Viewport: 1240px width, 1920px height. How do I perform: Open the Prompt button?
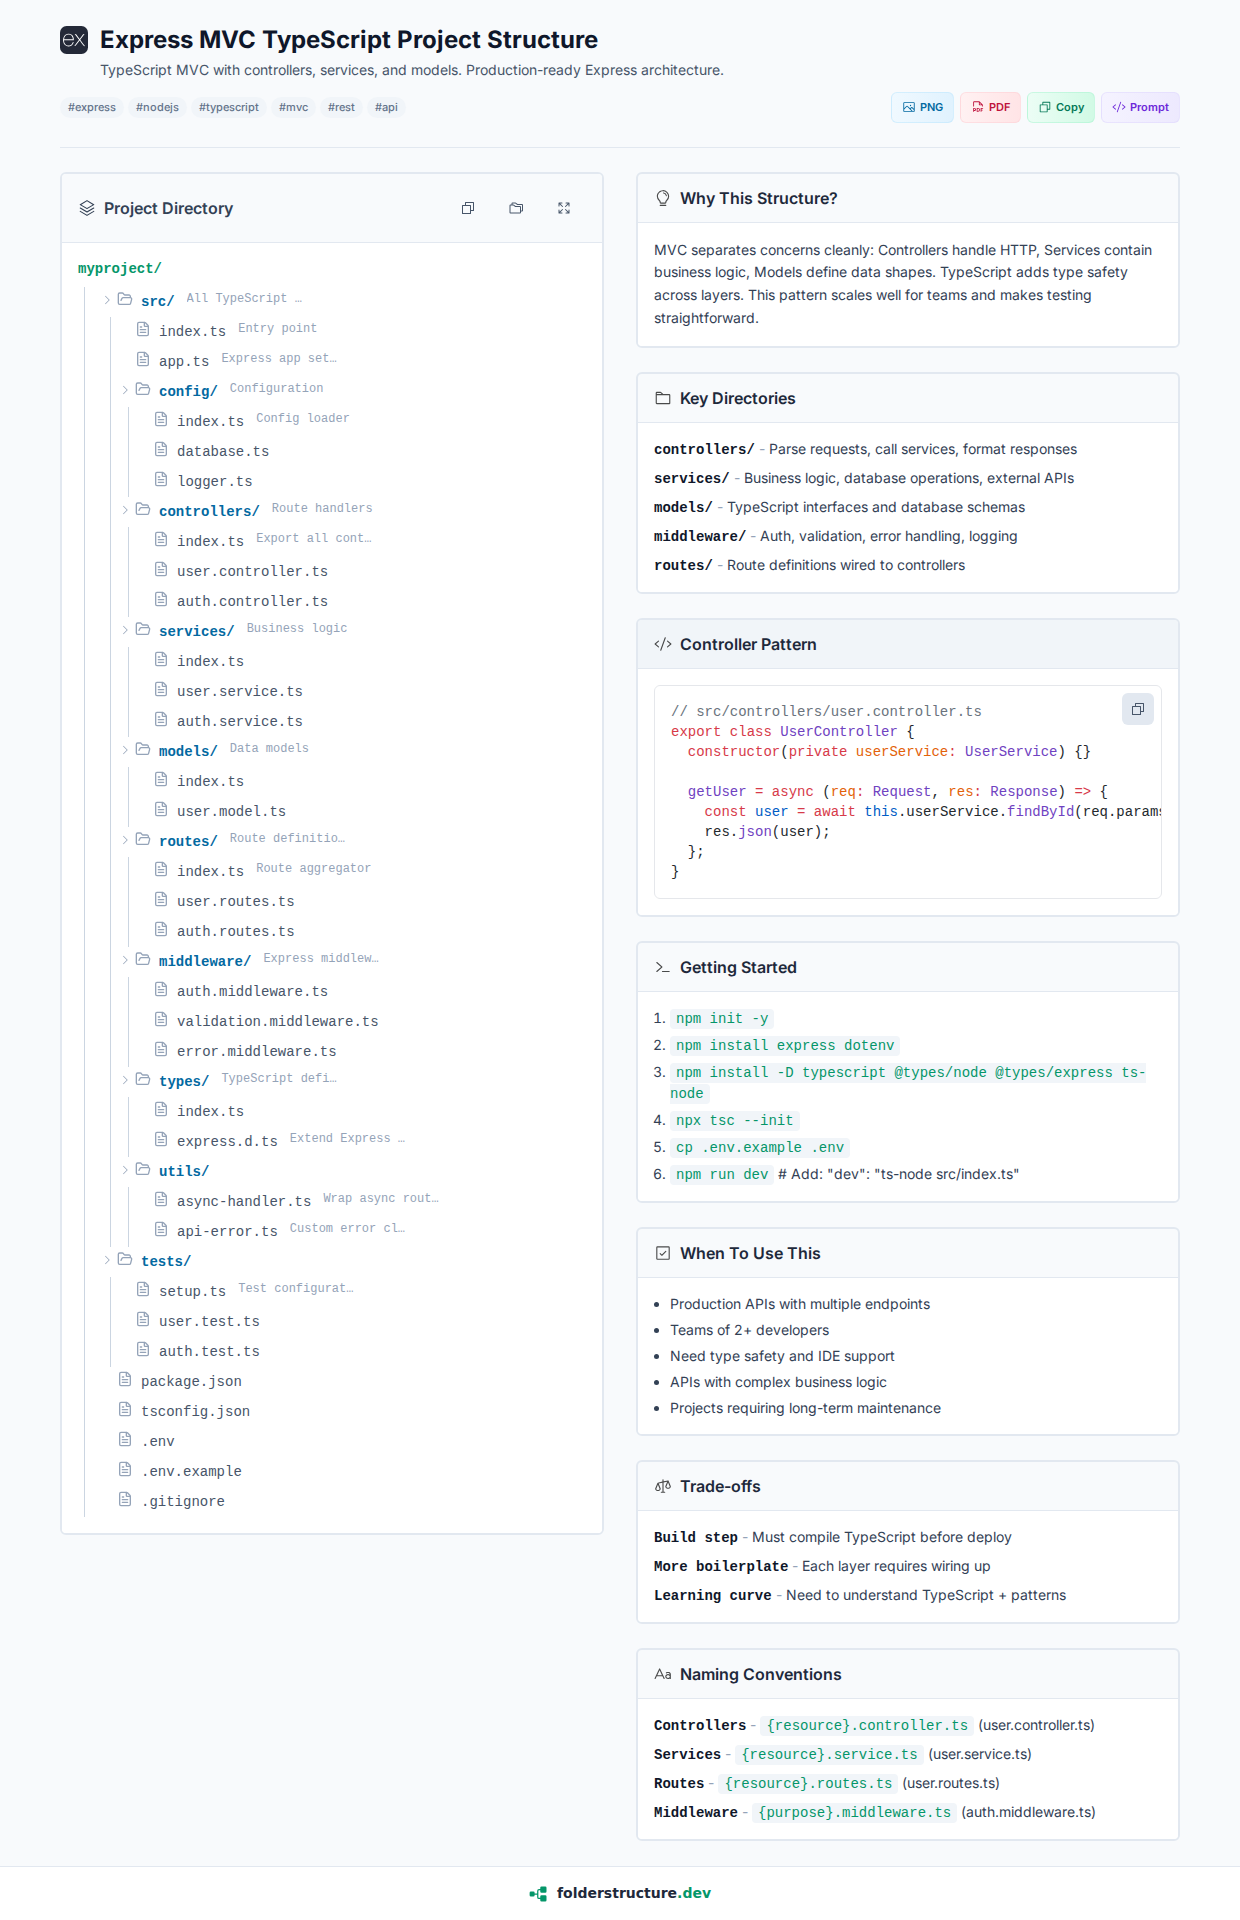1140,107
